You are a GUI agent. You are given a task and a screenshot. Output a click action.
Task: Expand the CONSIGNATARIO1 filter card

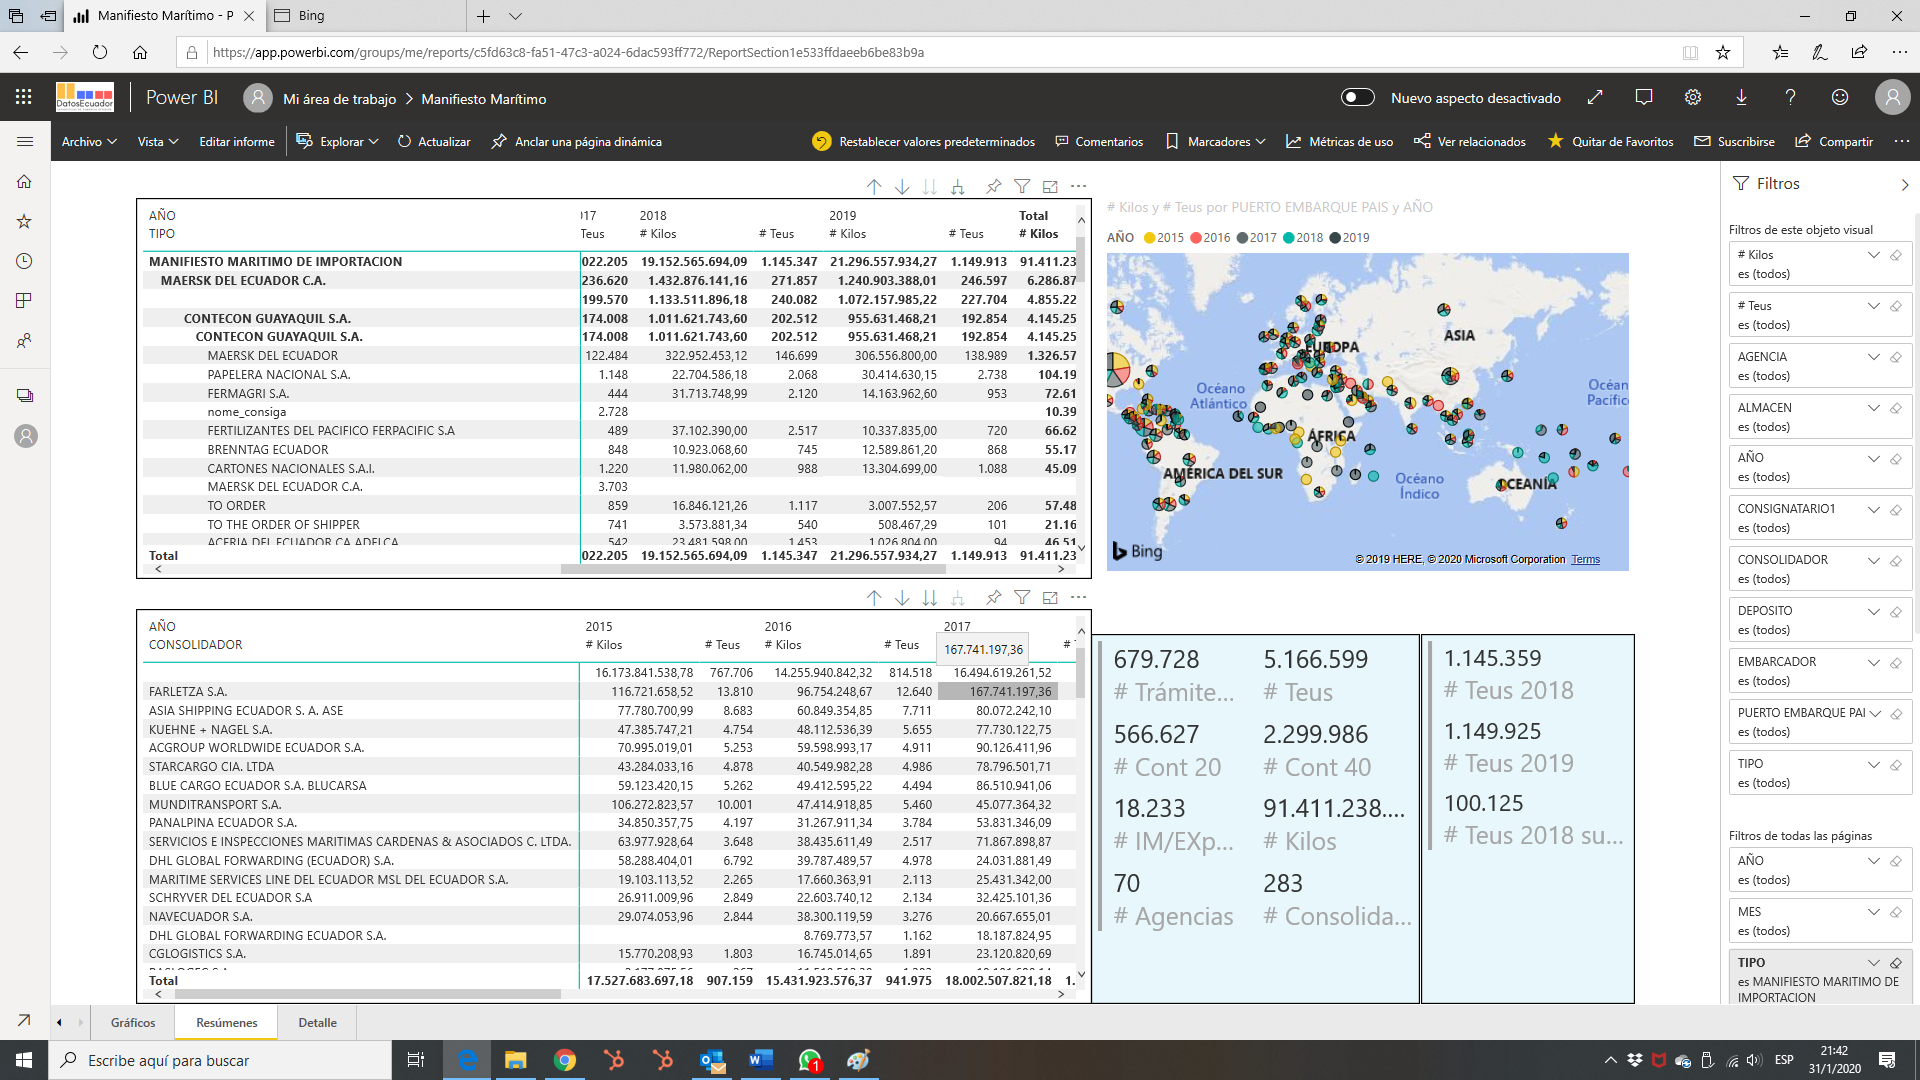tap(1873, 509)
